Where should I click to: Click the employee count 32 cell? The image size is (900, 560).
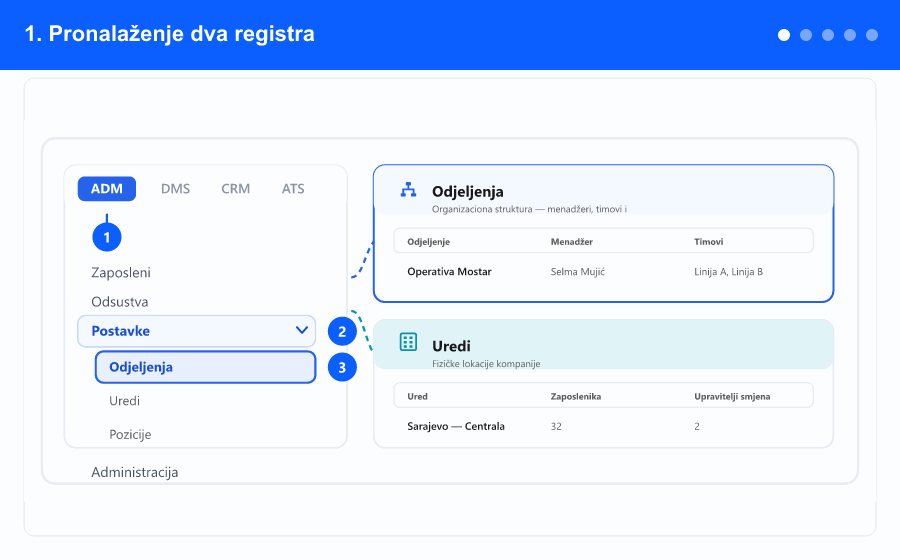(x=556, y=426)
